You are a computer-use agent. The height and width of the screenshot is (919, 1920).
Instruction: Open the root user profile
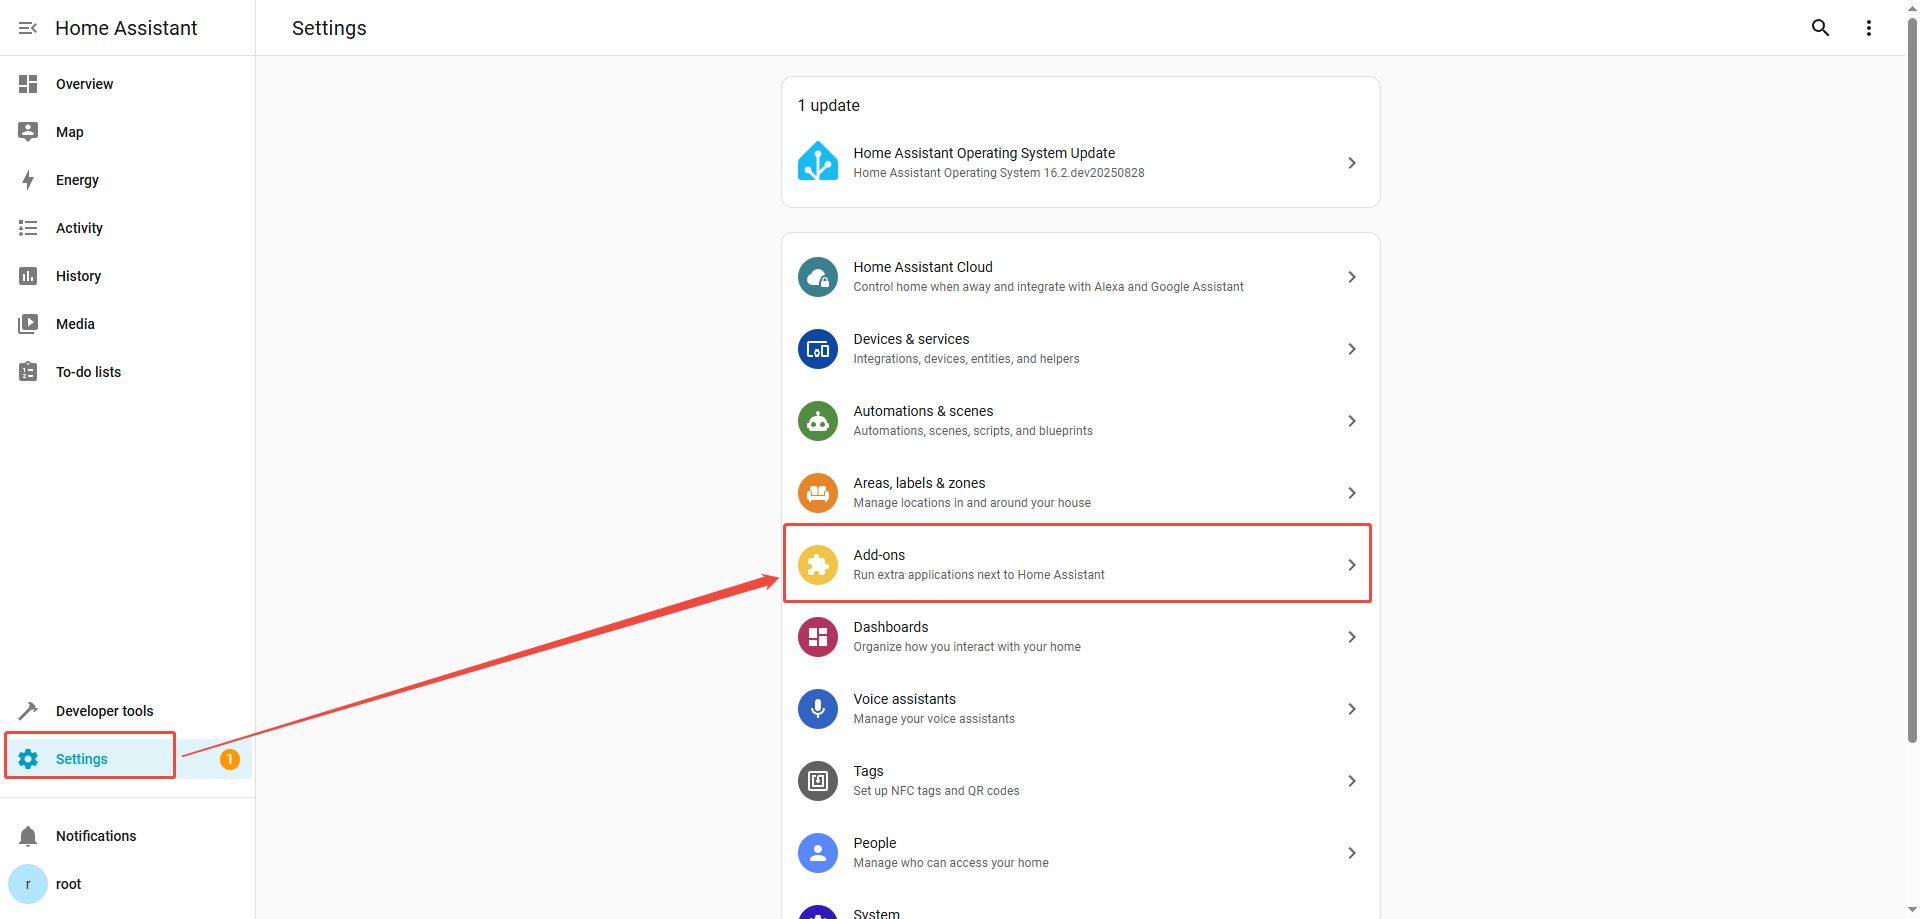[68, 884]
